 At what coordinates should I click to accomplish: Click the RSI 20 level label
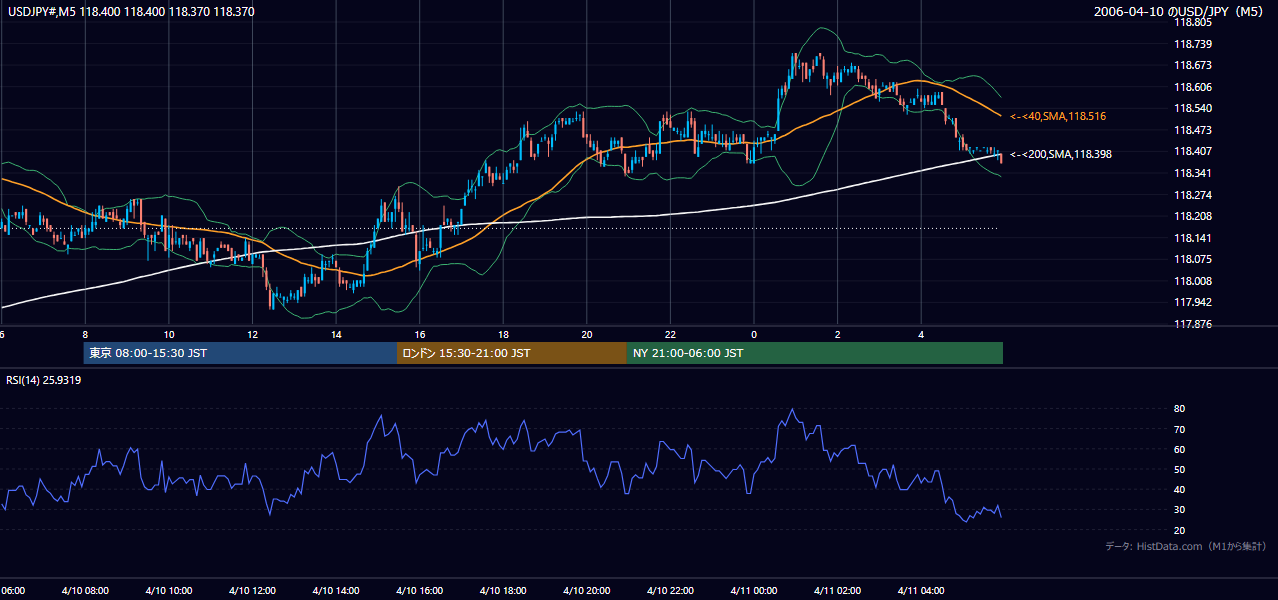1179,530
